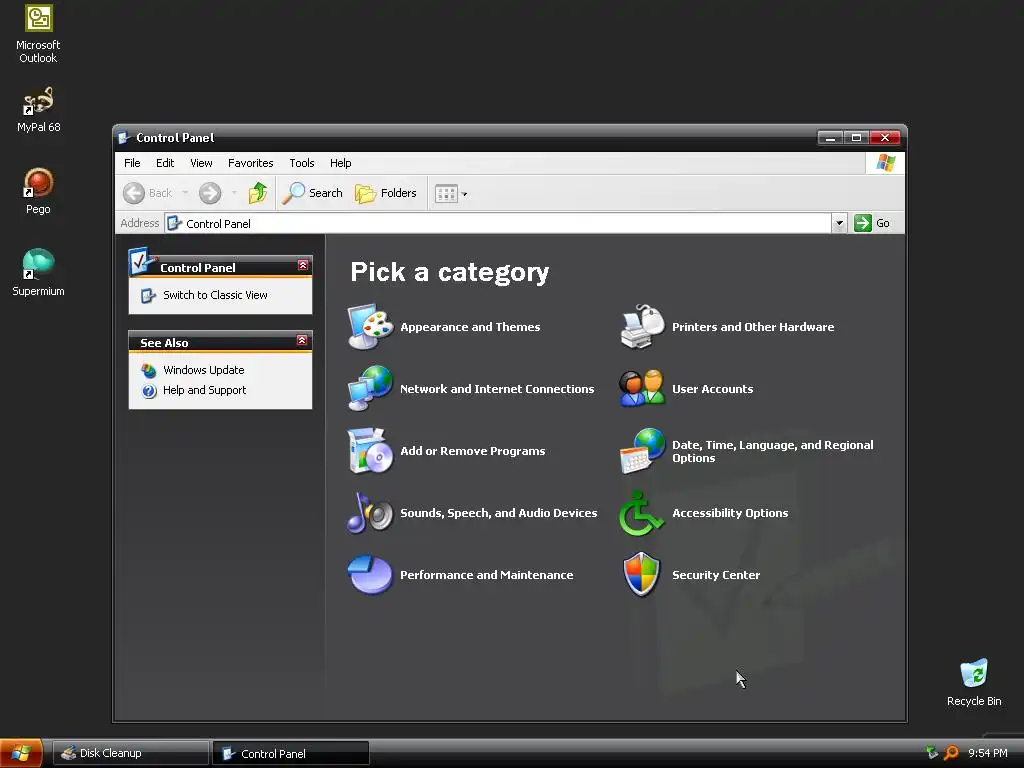Click the magnifier icon in system tray
This screenshot has width=1024, height=768.
(x=951, y=753)
